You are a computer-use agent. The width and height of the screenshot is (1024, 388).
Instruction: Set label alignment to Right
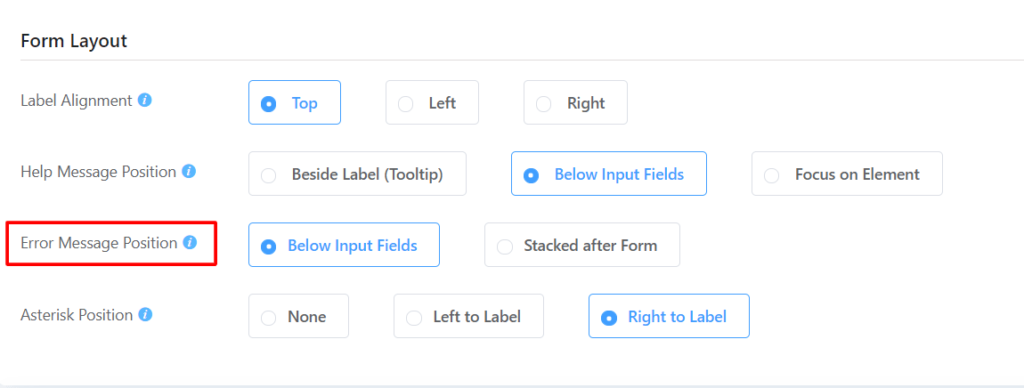575,103
